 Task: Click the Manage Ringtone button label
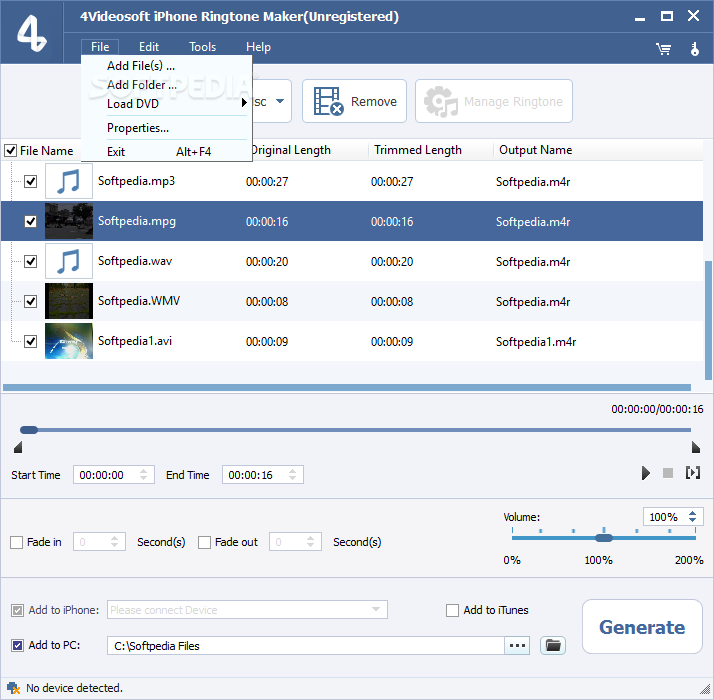tap(513, 102)
